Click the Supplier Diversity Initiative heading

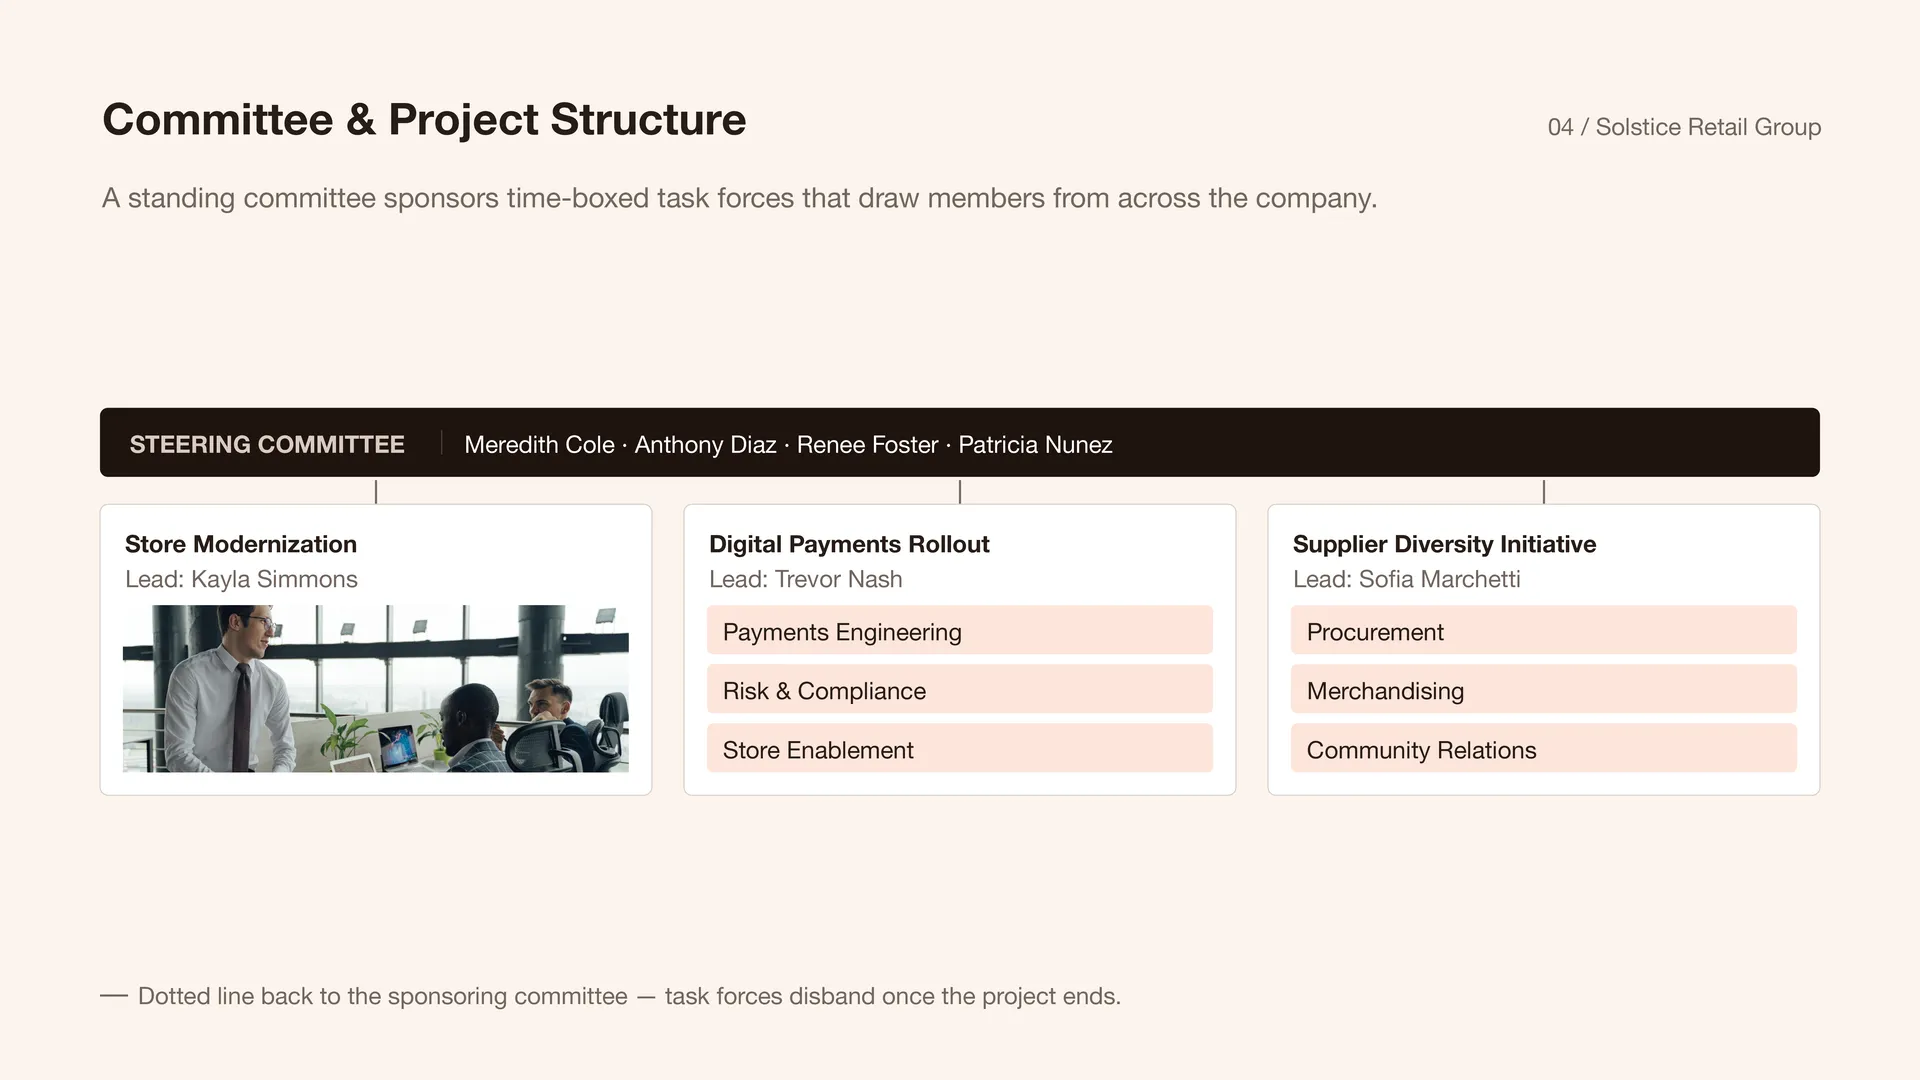(1444, 544)
